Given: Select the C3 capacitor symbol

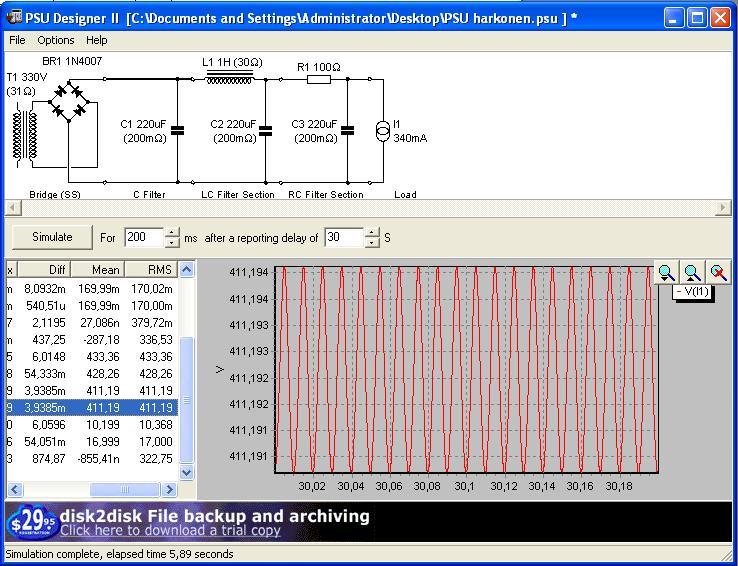Looking at the screenshot, I should click(347, 130).
